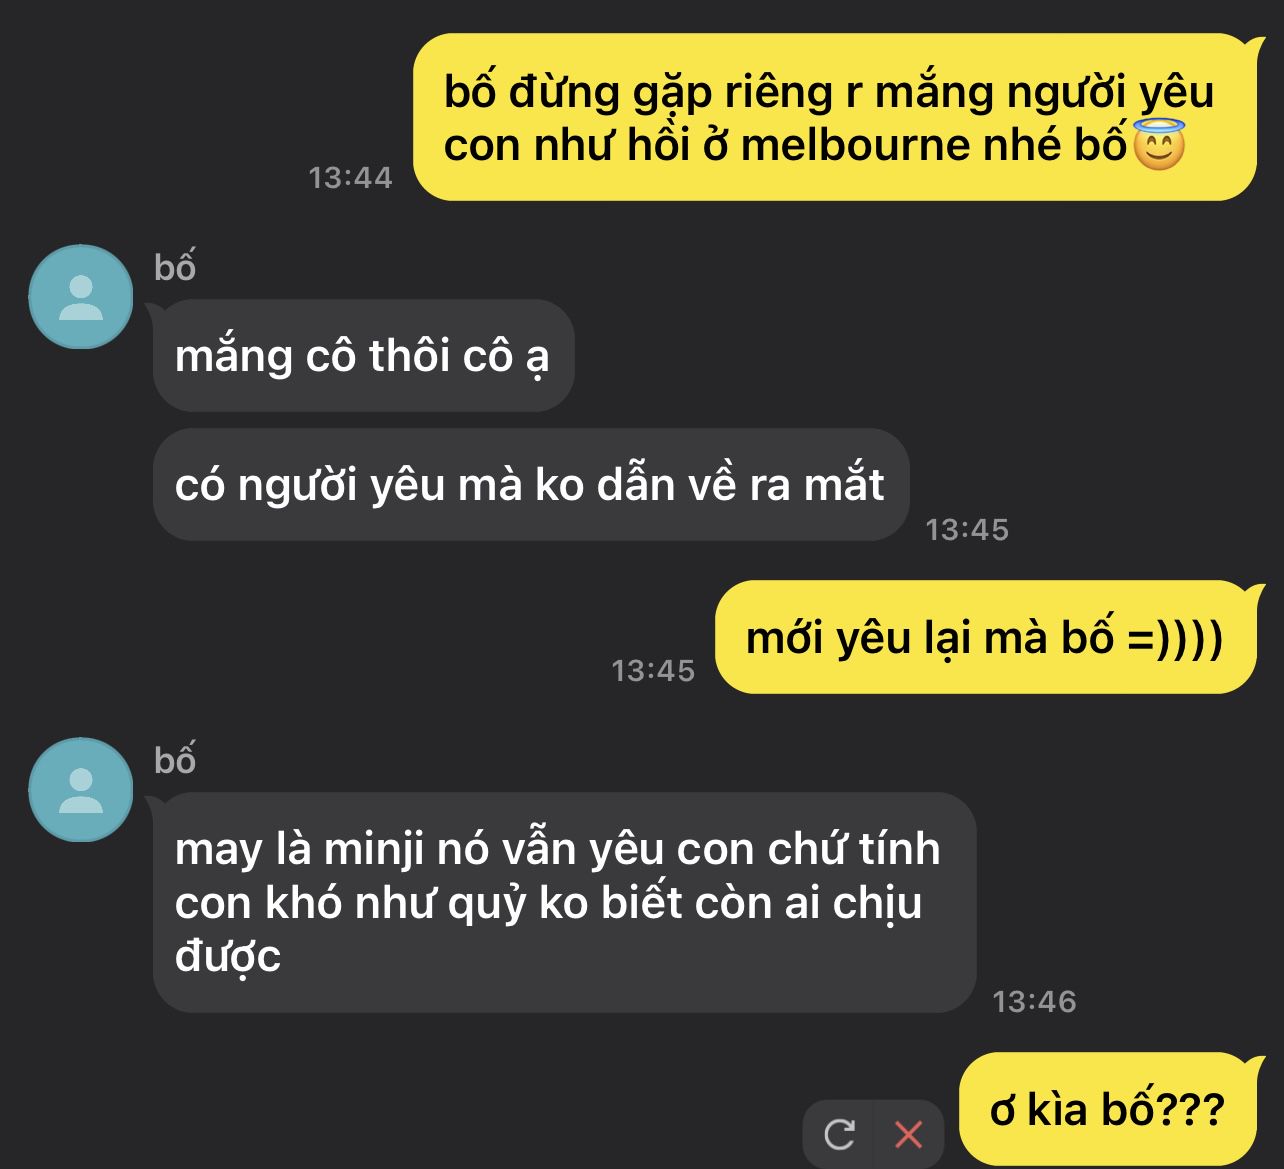Click the 13:44 timestamp
Image resolution: width=1284 pixels, height=1169 pixels.
pos(350,178)
